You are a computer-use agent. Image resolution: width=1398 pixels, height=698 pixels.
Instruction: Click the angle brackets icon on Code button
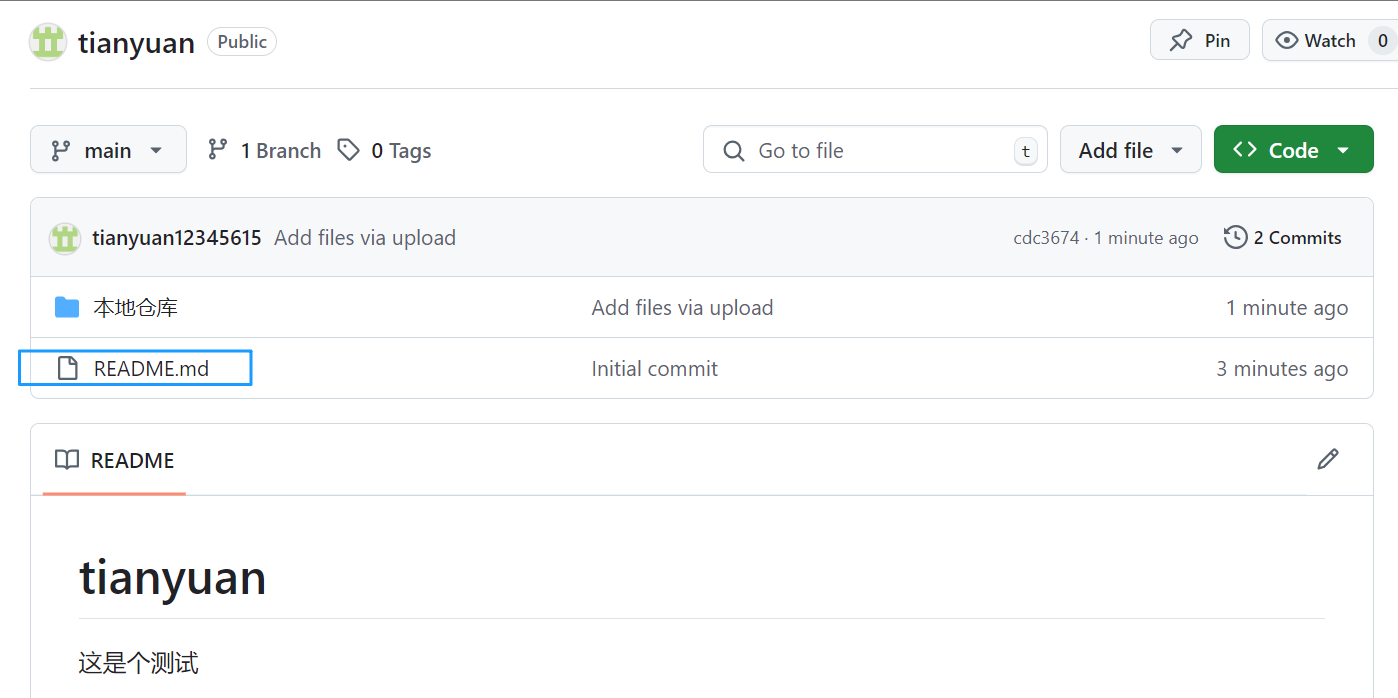pos(1245,149)
